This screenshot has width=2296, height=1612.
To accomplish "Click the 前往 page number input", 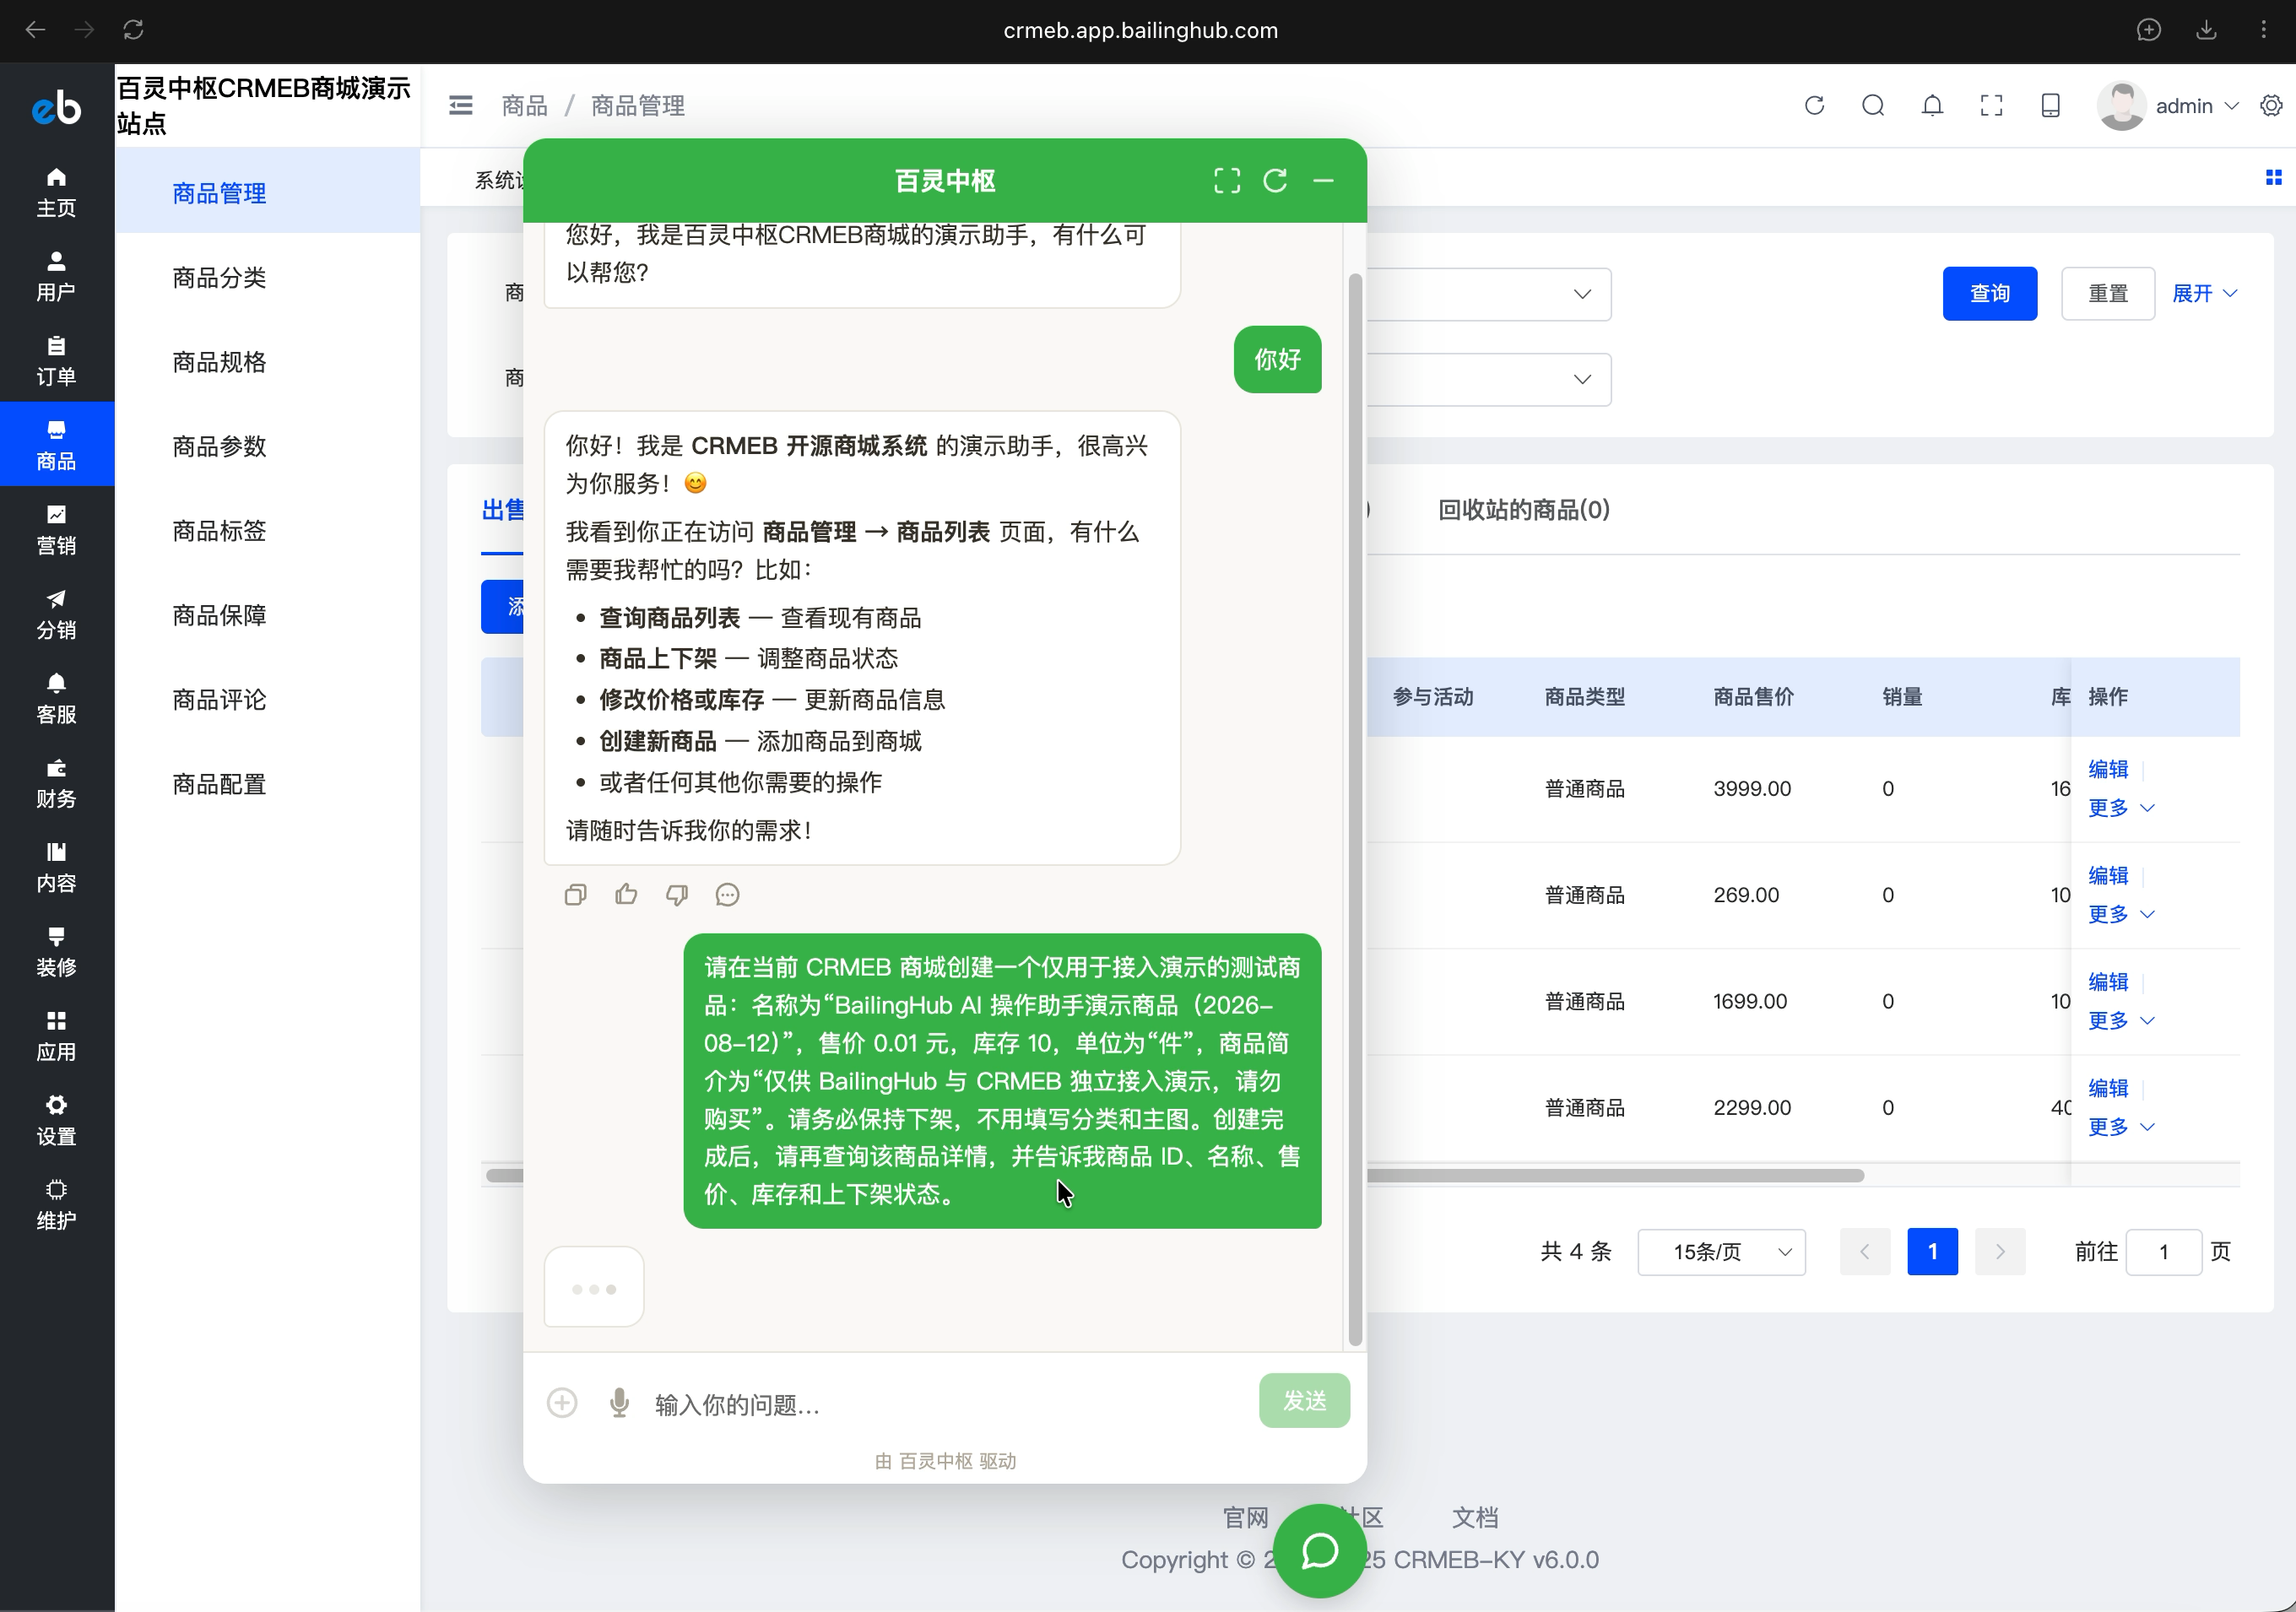I will click(2163, 1251).
